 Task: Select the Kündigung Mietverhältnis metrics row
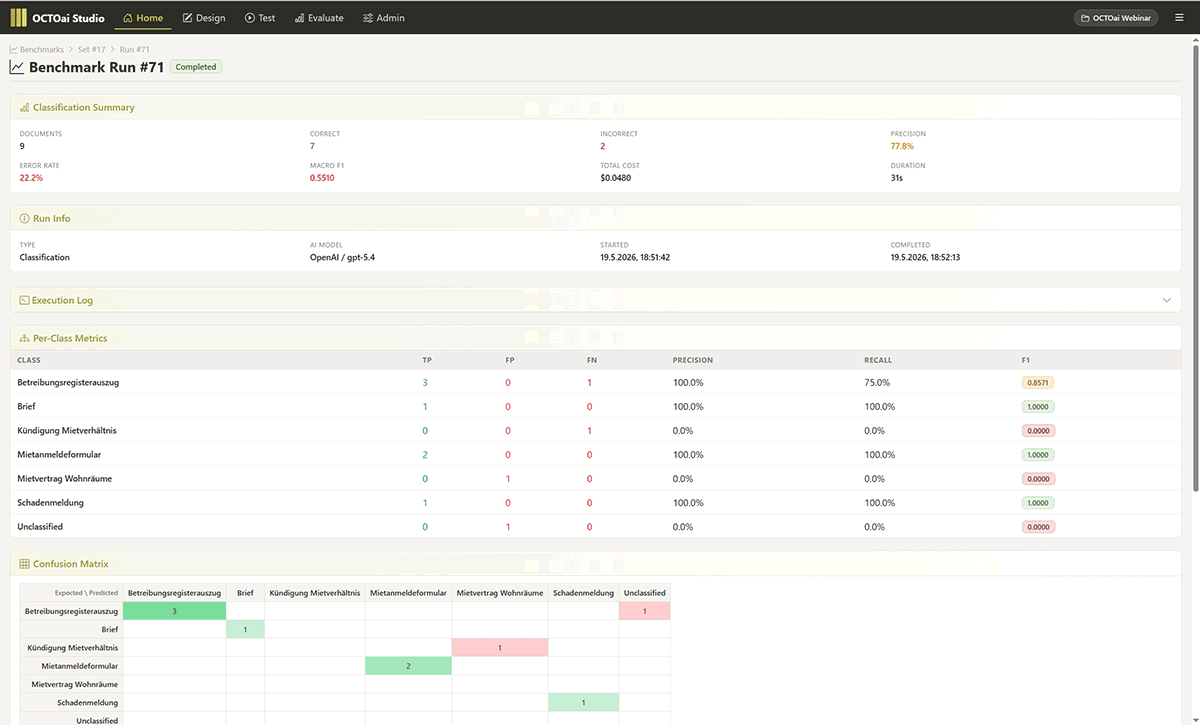[595, 430]
